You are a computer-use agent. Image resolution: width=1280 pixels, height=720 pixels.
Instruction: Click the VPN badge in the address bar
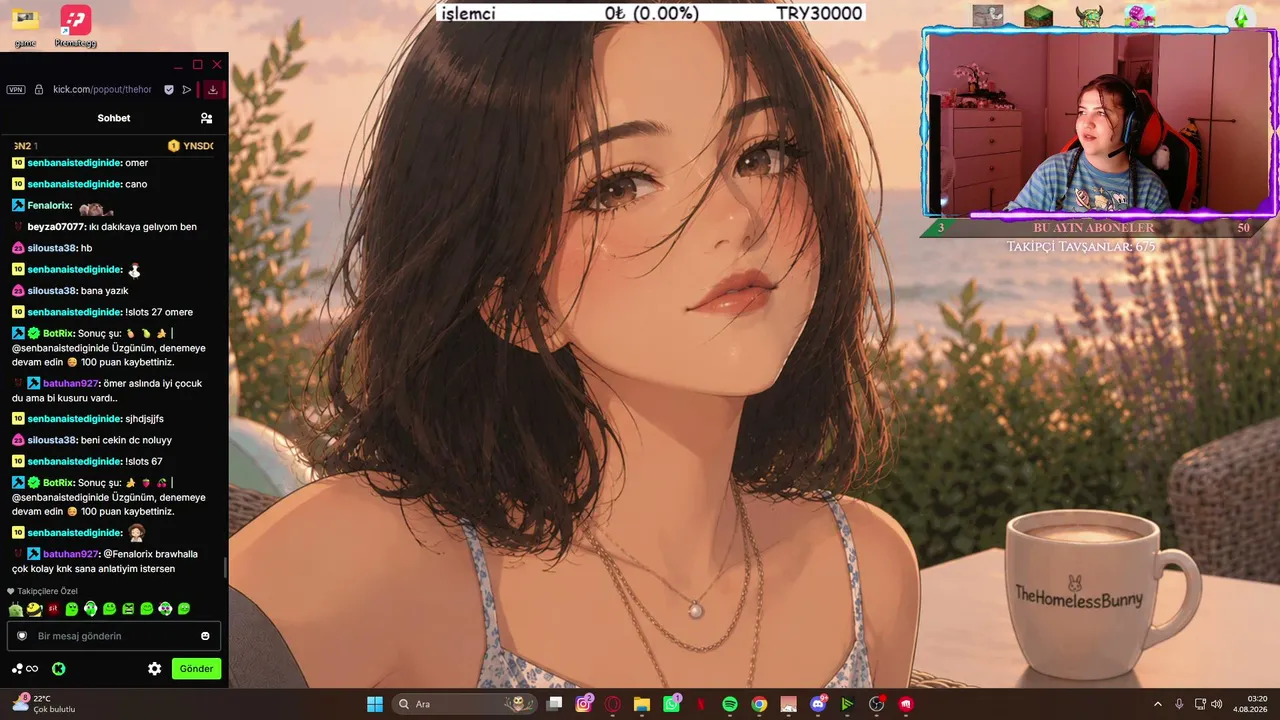(16, 90)
